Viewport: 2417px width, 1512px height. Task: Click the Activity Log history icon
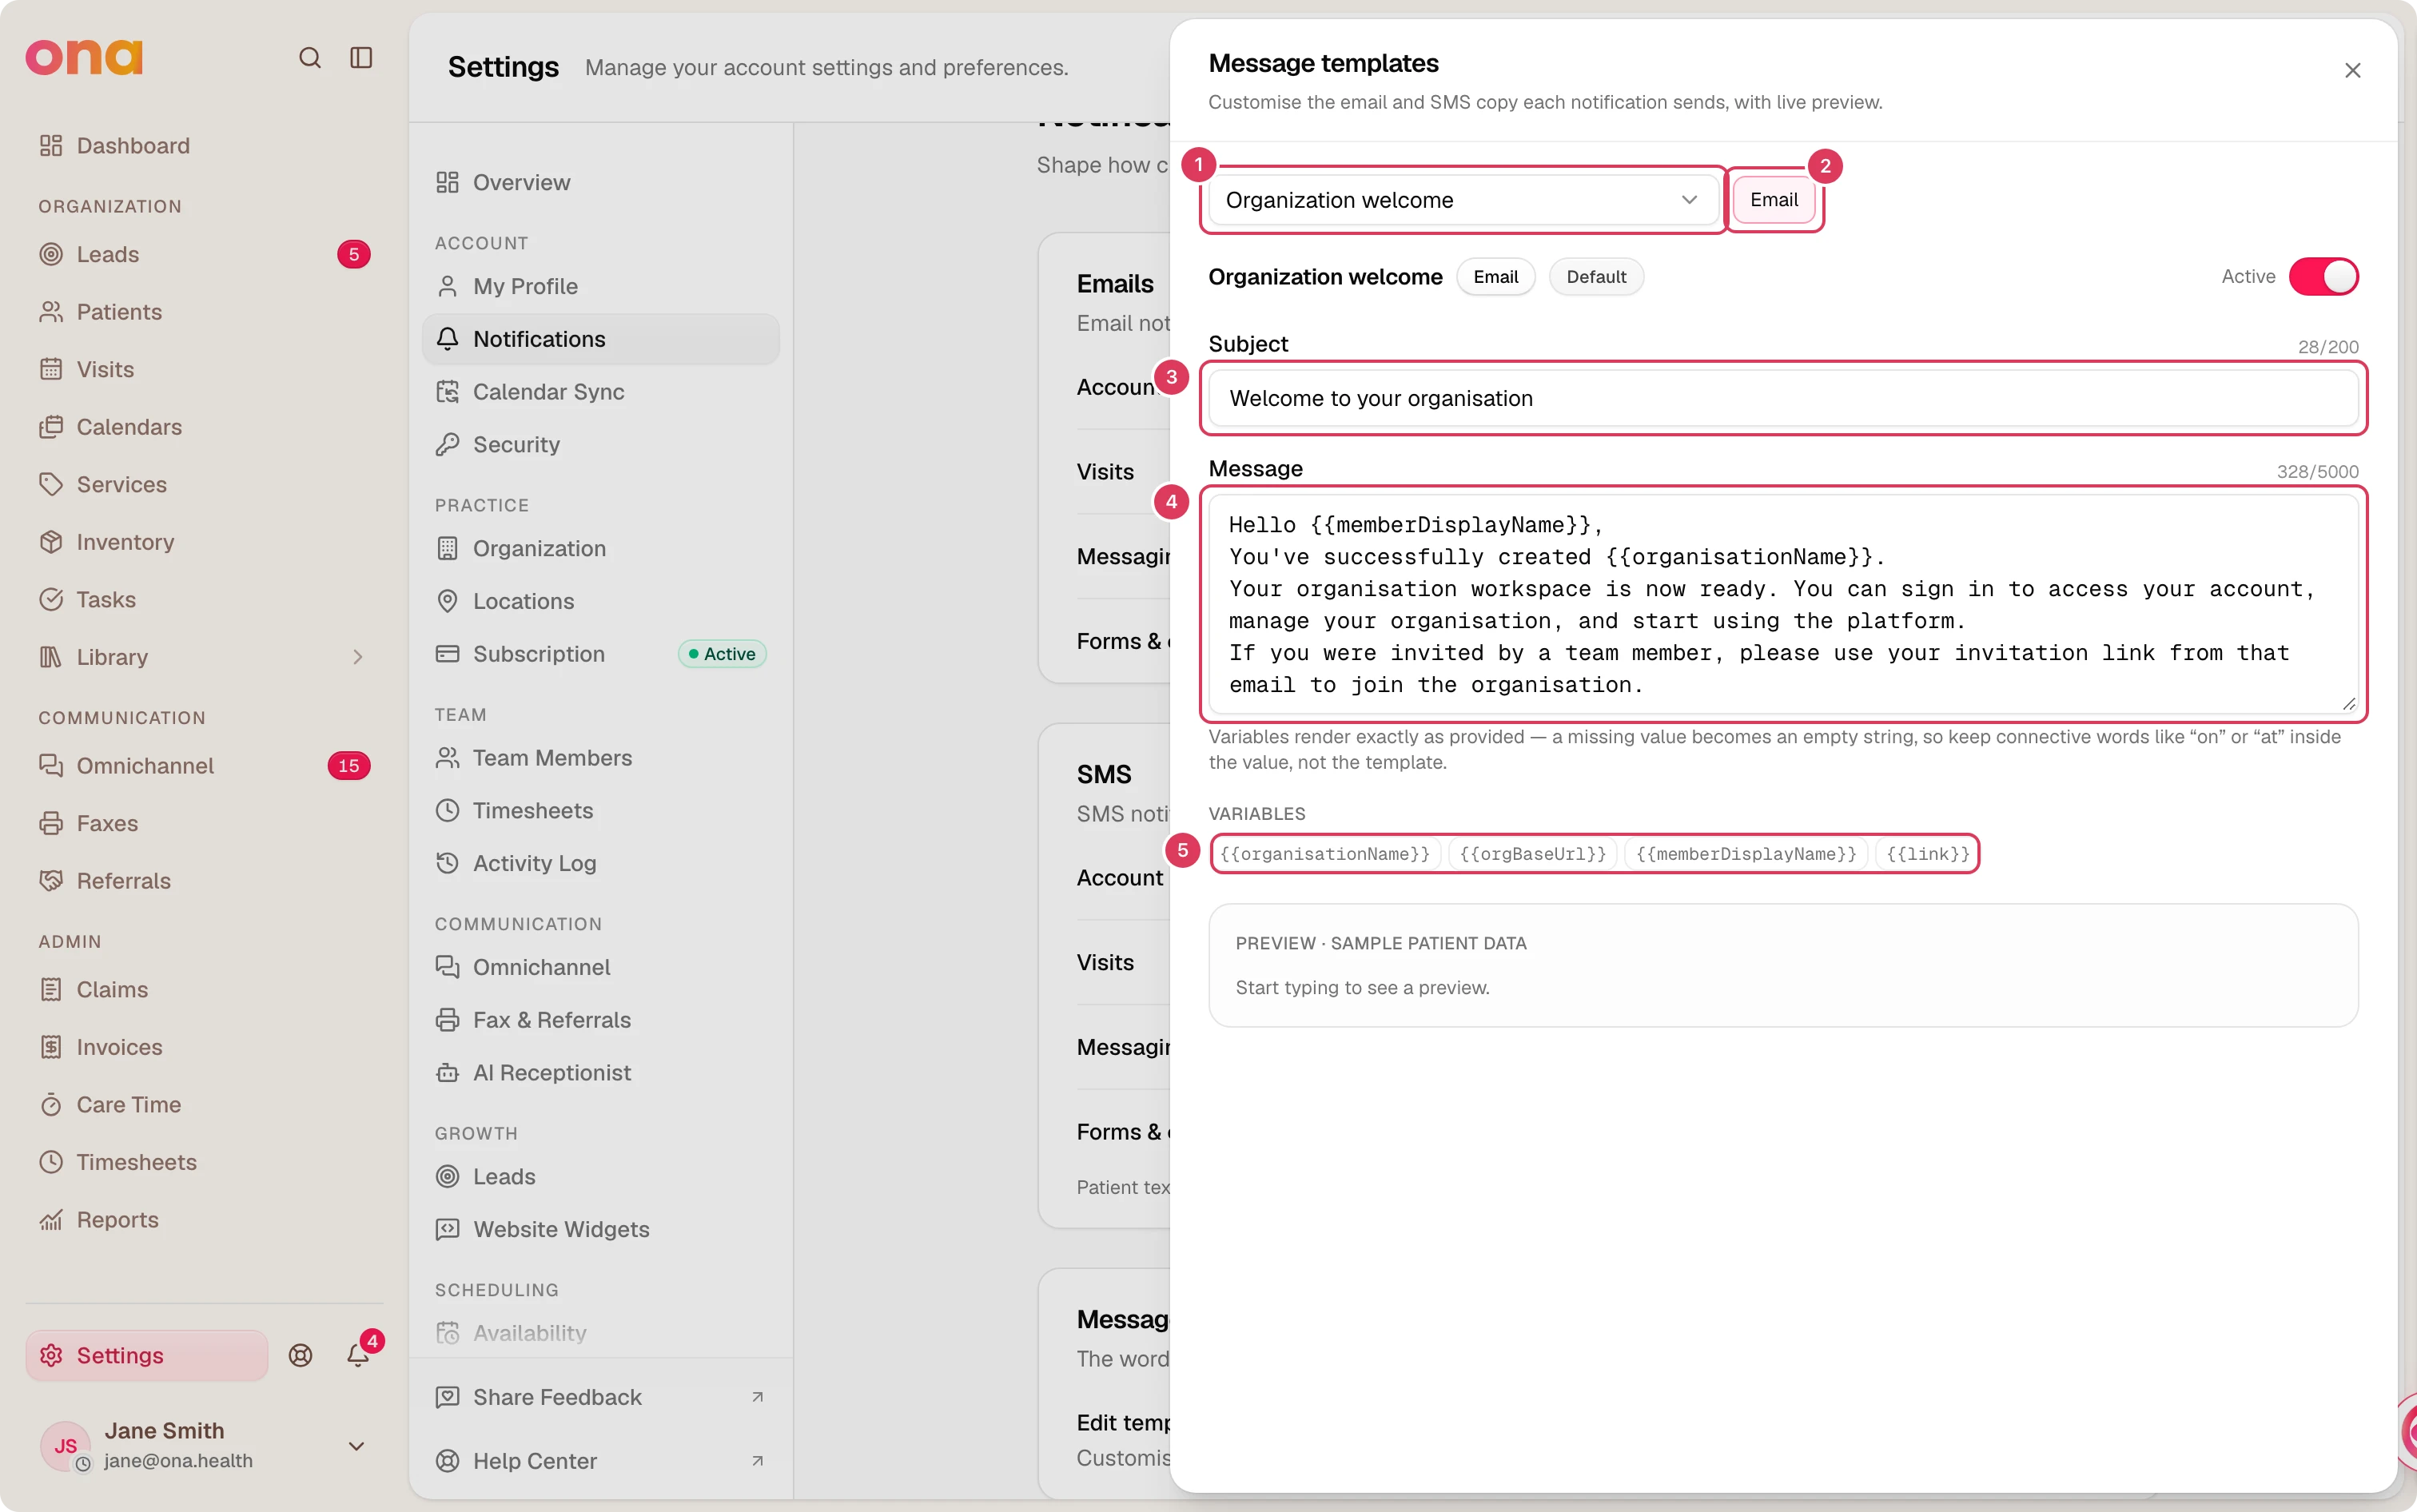pos(447,863)
